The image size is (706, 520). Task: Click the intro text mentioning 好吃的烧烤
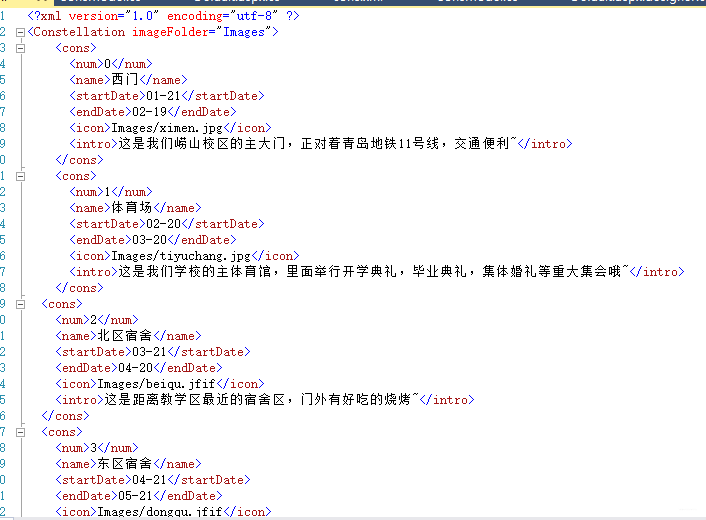pyautogui.click(x=261, y=400)
